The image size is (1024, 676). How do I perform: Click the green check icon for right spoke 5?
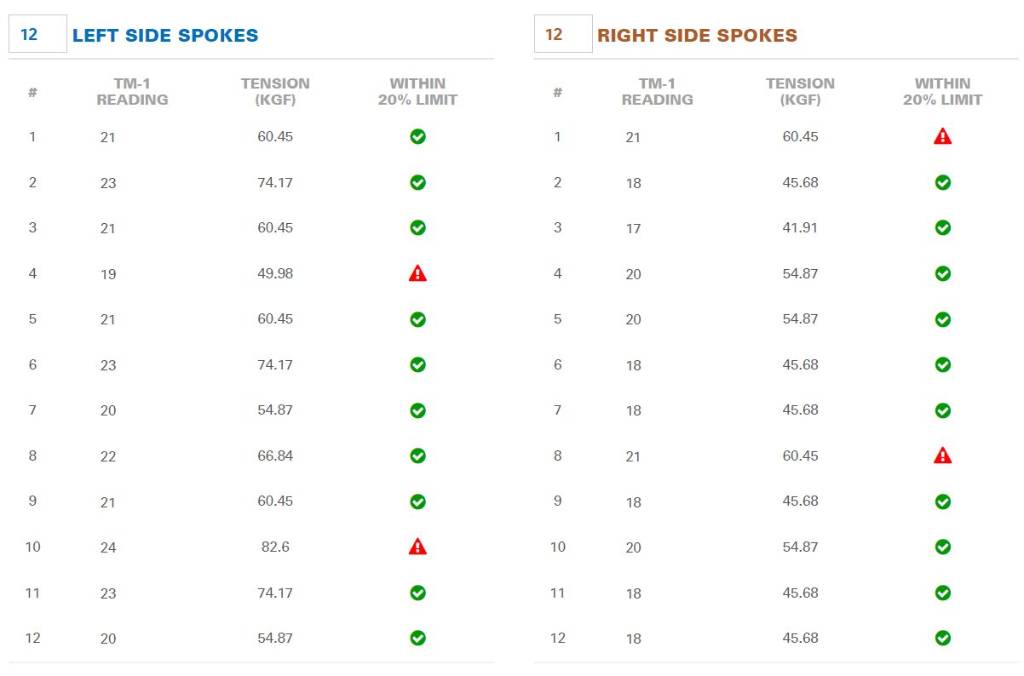(x=942, y=319)
